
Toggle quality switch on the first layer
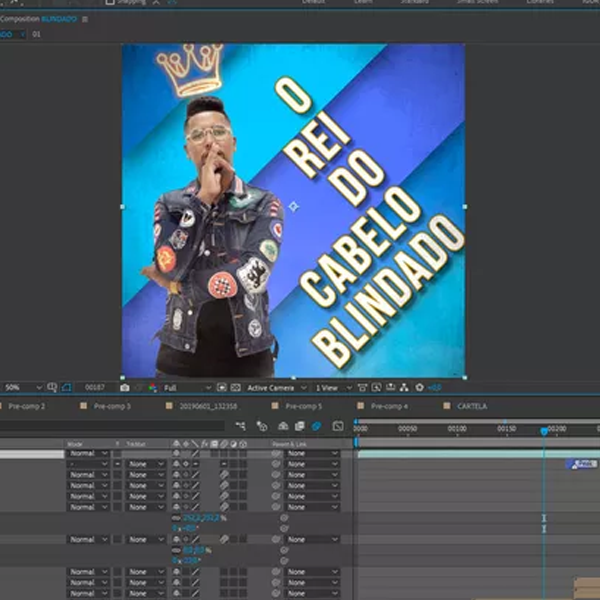coord(196,454)
